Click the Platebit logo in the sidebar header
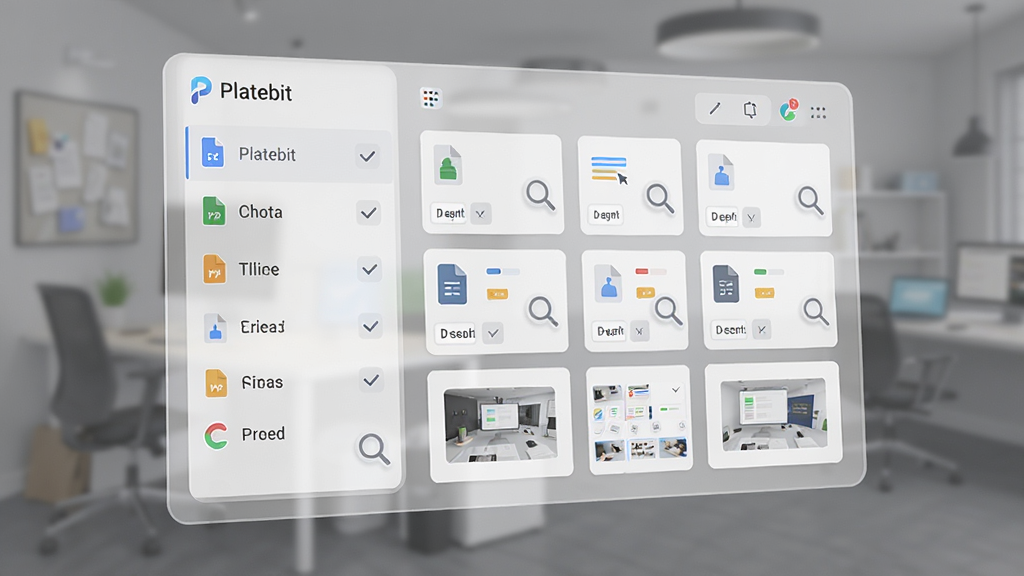The height and width of the screenshot is (576, 1024). click(200, 90)
